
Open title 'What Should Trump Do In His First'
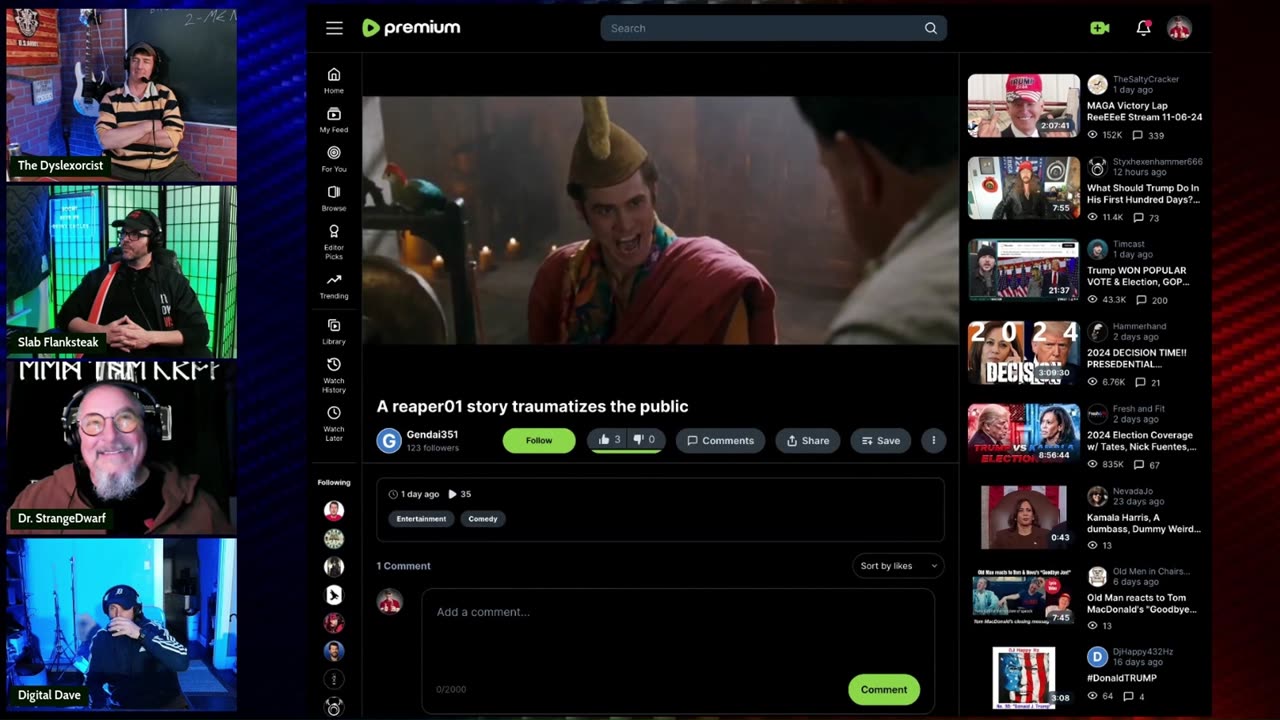[x=1143, y=194]
